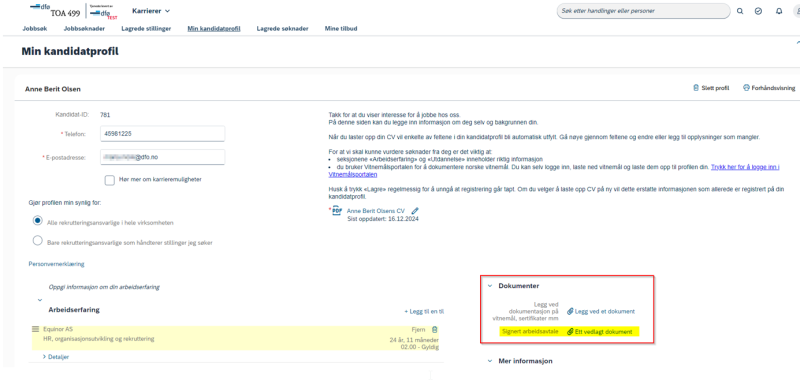Open Lagrede søknader tab
Image resolution: width=800 pixels, height=388 pixels.
pyautogui.click(x=283, y=29)
